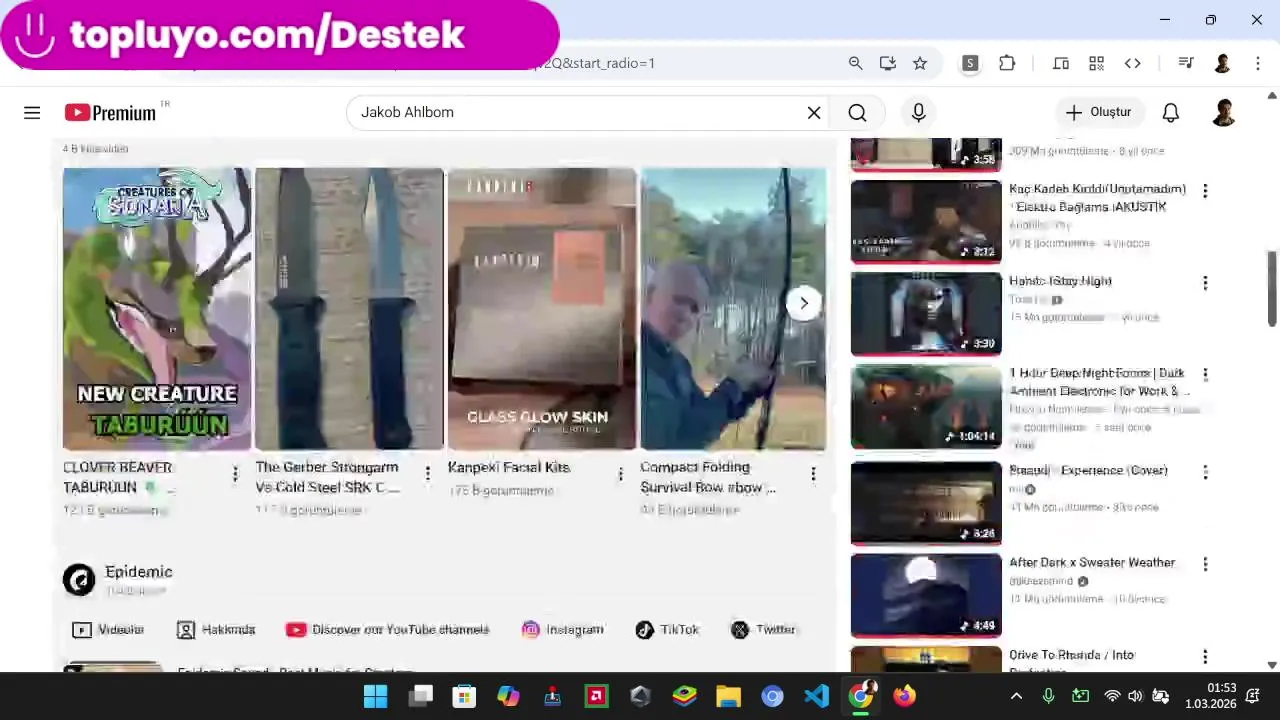
Task: Open the YouTube account avatar menu
Action: 1223,113
